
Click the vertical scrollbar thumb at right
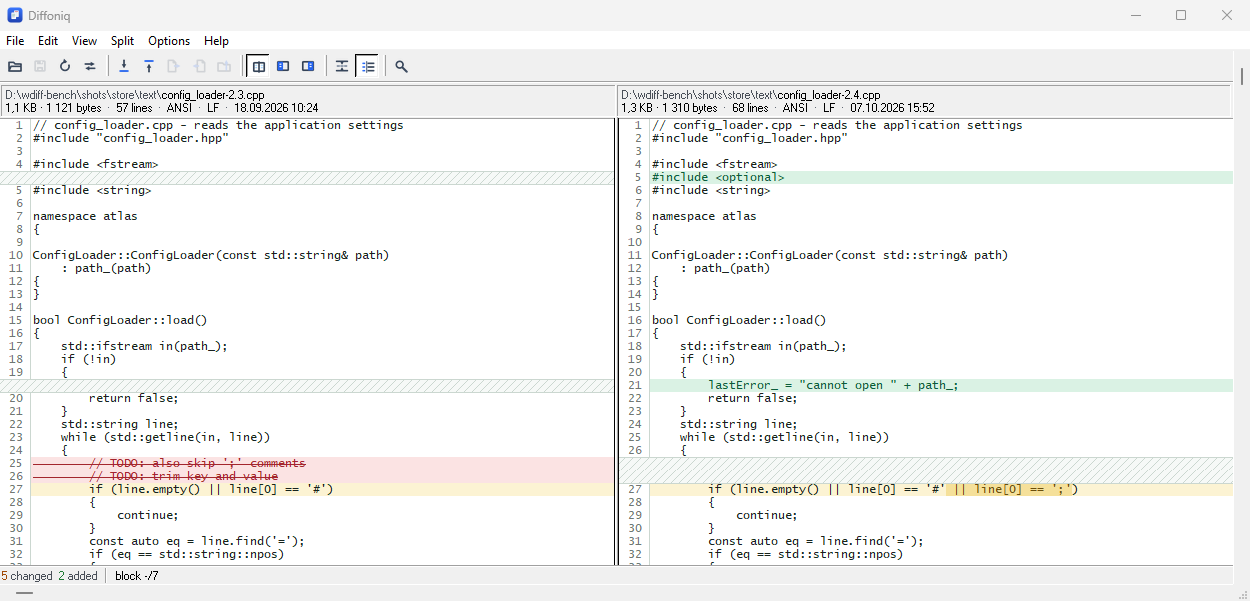click(x=1243, y=76)
